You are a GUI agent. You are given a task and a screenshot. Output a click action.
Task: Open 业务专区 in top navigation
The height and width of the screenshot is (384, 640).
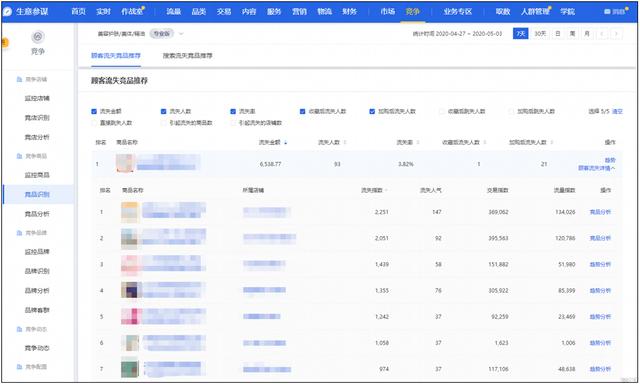[458, 11]
